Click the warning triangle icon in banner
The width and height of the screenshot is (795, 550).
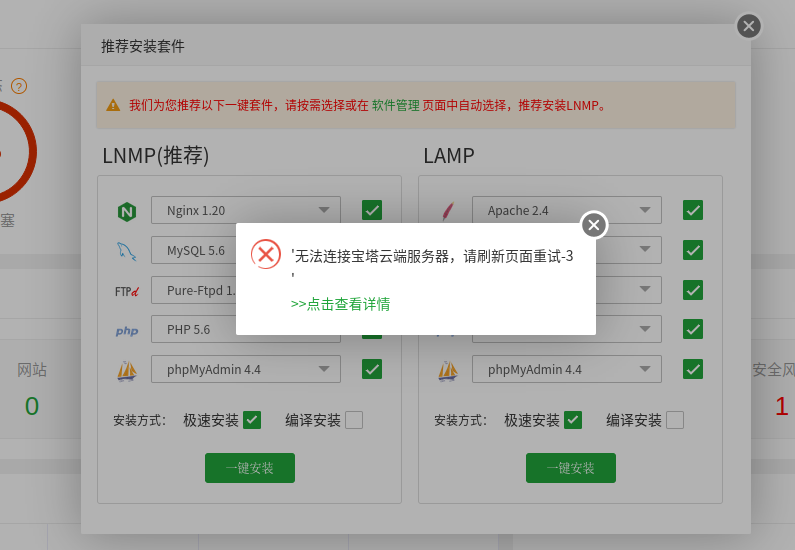click(113, 105)
